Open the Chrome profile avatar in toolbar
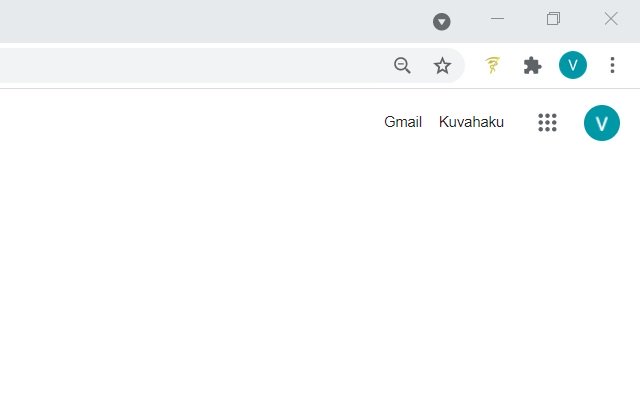Screen dimensions: 640x400 tap(573, 65)
